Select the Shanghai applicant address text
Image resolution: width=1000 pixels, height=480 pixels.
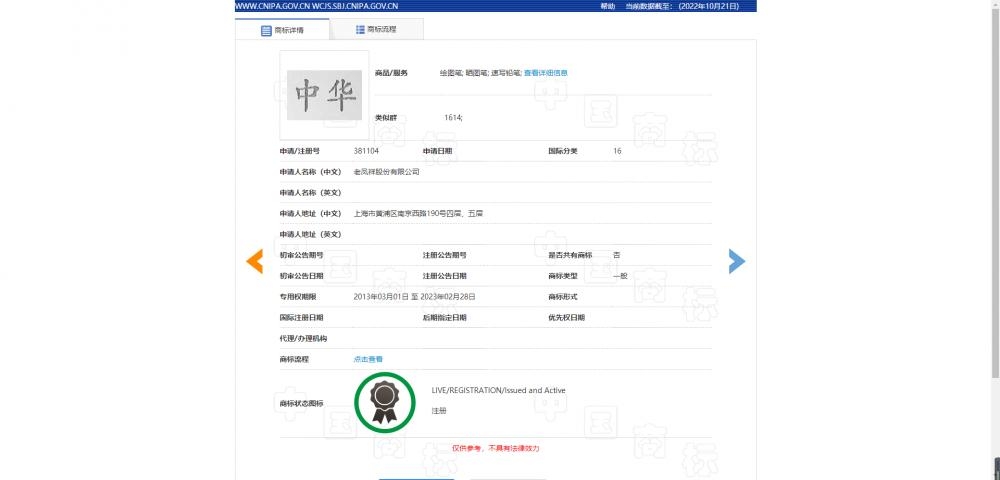point(418,214)
